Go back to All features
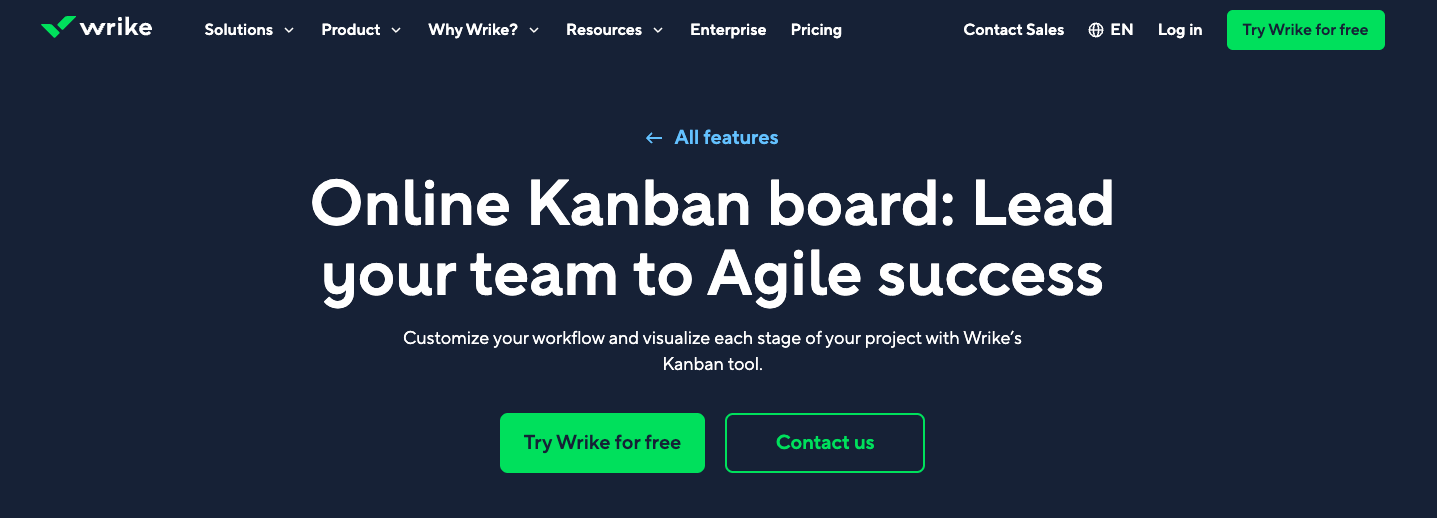Viewport: 1437px width, 518px height. [x=726, y=138]
